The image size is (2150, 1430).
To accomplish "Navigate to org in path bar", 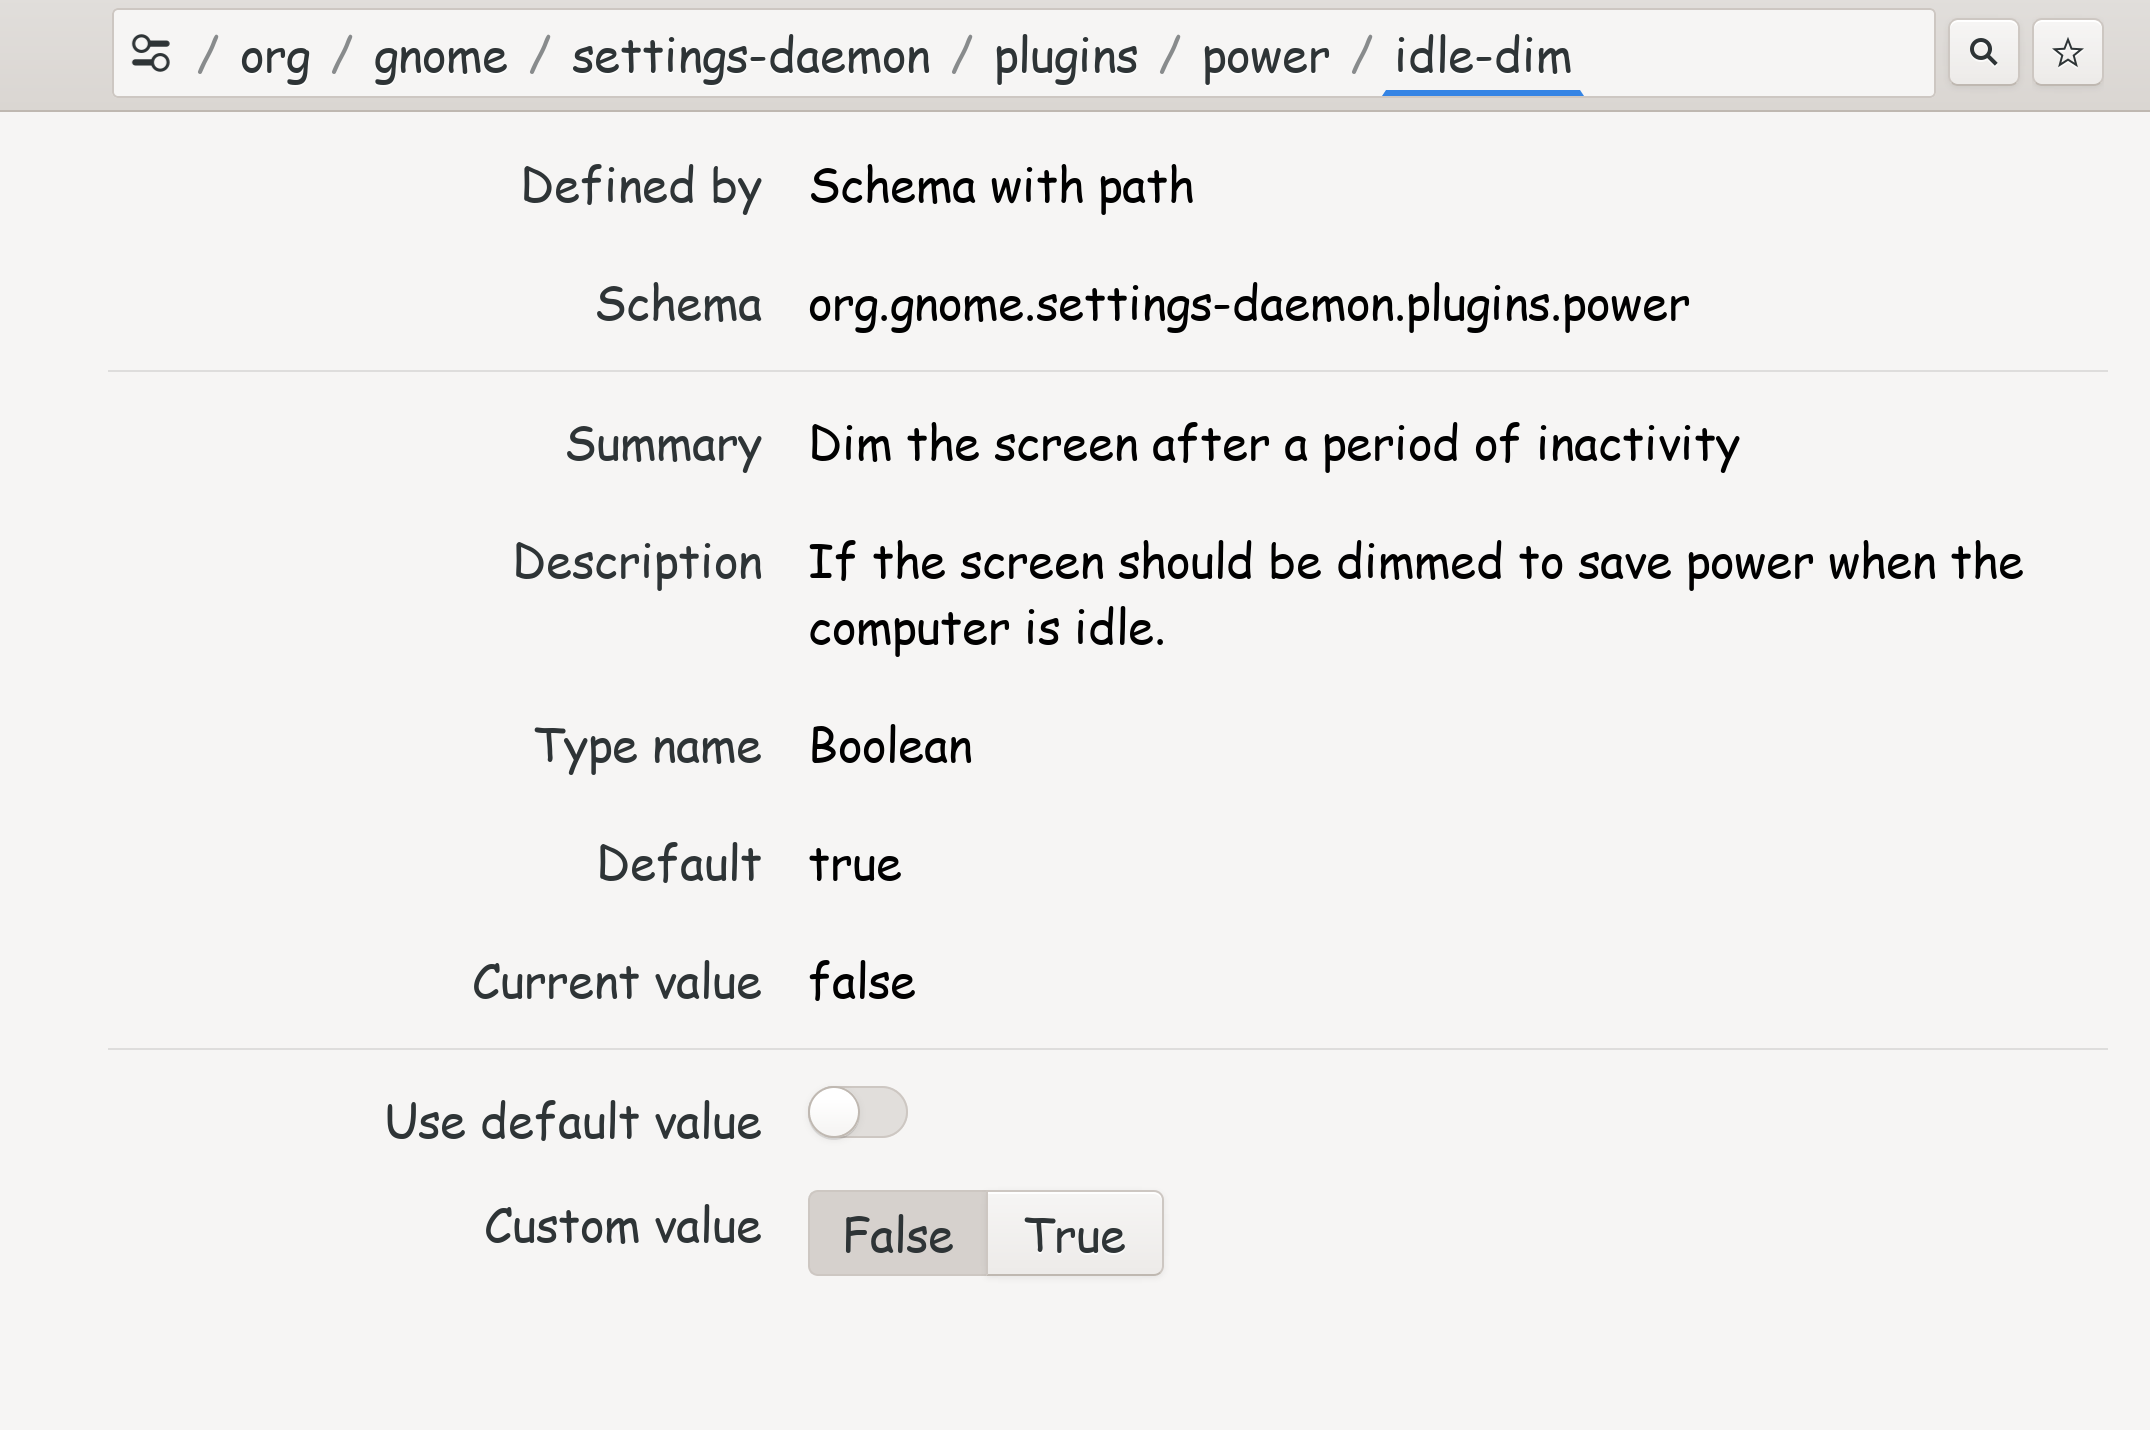I will (274, 56).
